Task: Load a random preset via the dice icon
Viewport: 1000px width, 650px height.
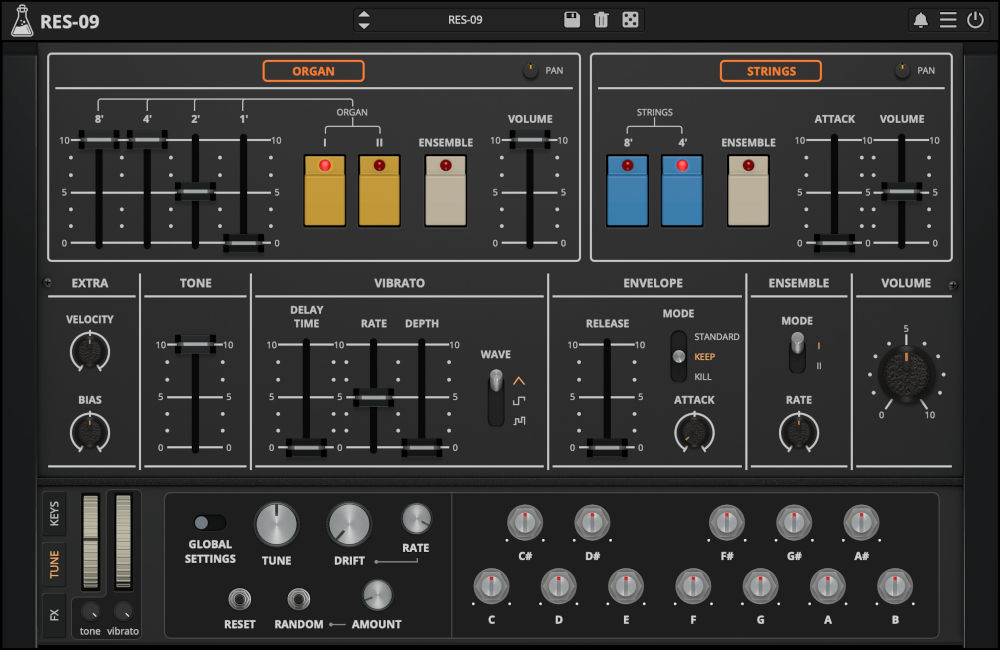Action: (x=630, y=18)
